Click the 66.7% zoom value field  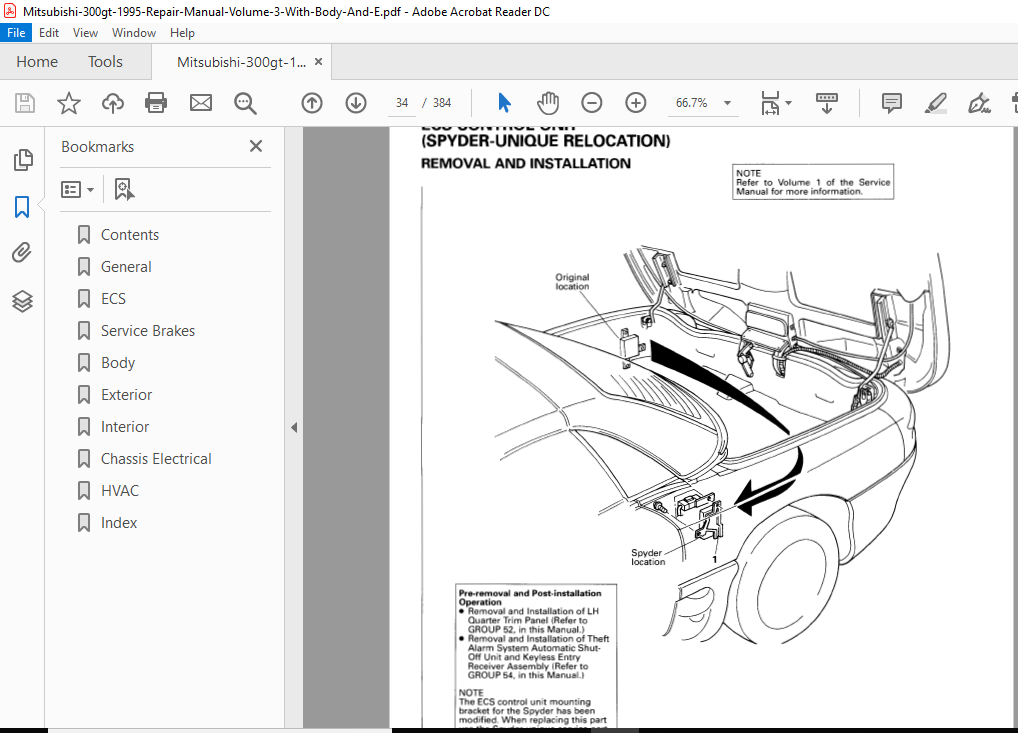(691, 103)
